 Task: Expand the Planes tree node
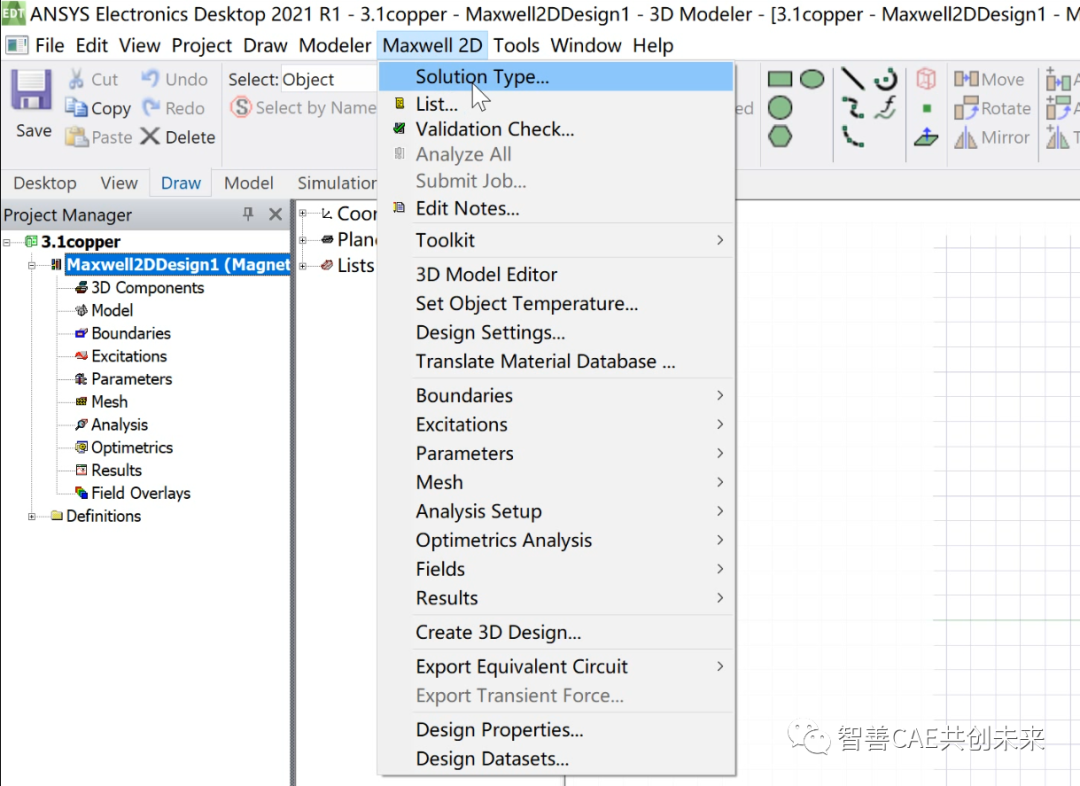[302, 240]
